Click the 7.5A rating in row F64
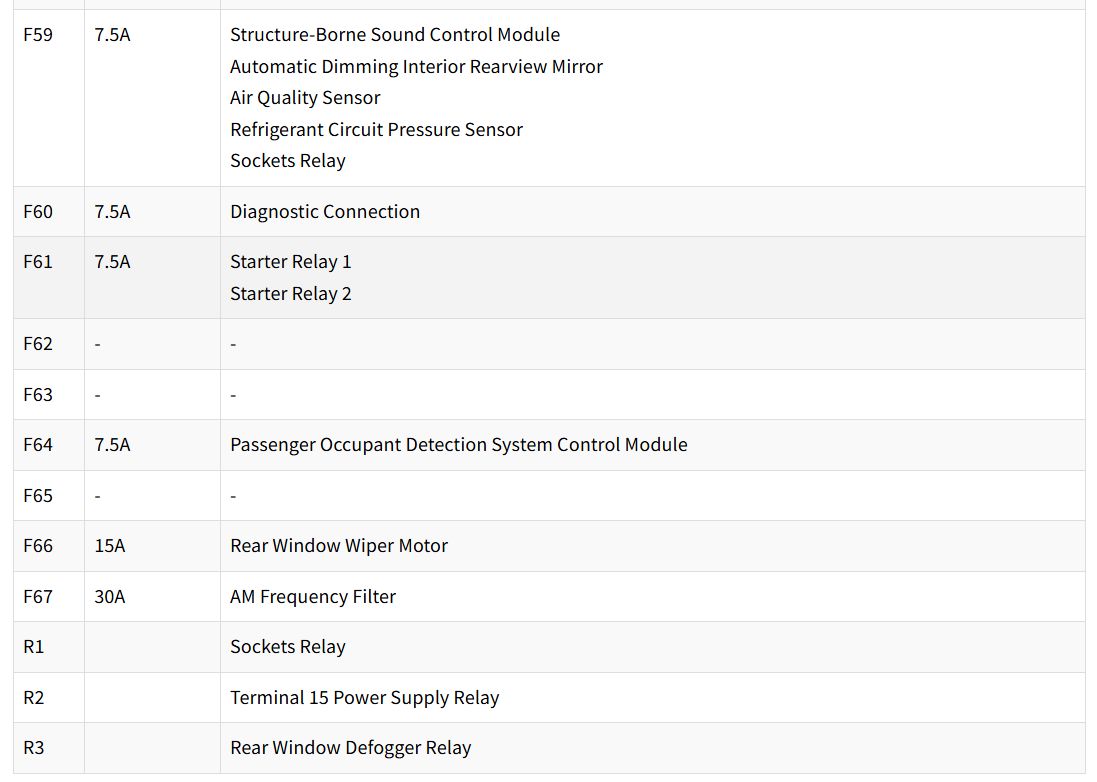Image resolution: width=1097 pixels, height=782 pixels. [112, 445]
